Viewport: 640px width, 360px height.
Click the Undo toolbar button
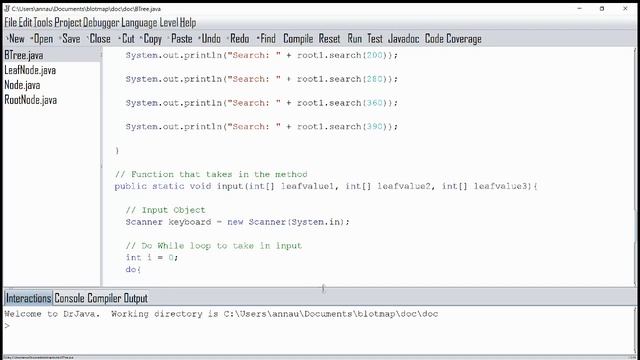pyautogui.click(x=210, y=39)
